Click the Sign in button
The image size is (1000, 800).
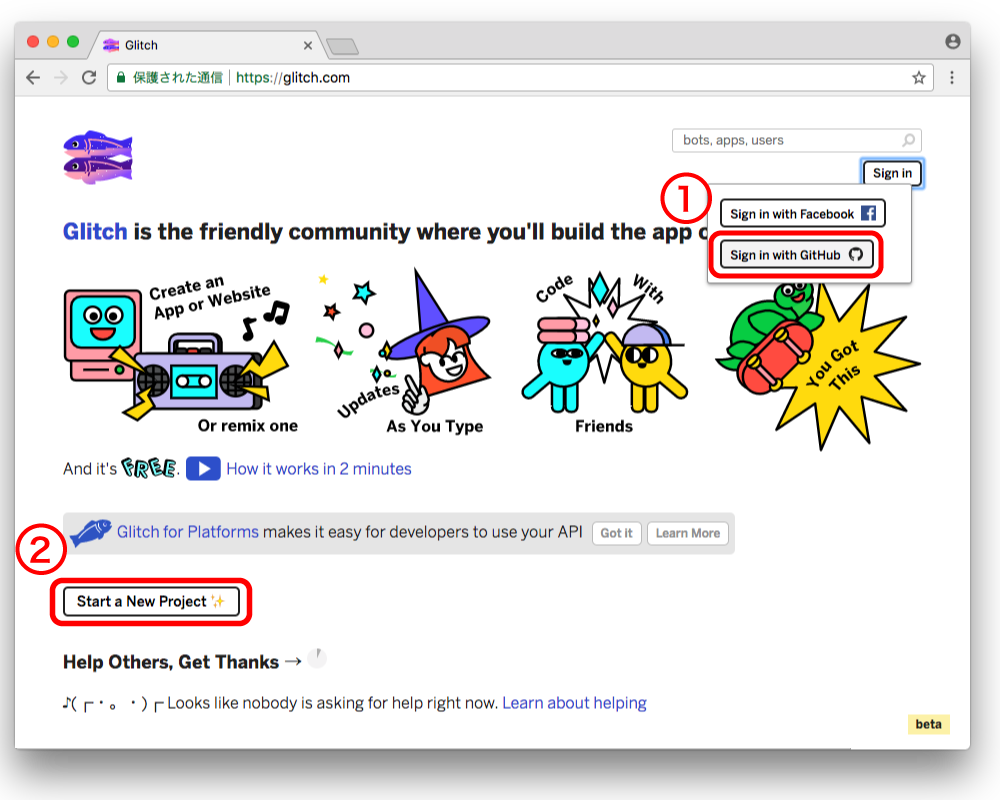[x=891, y=172]
